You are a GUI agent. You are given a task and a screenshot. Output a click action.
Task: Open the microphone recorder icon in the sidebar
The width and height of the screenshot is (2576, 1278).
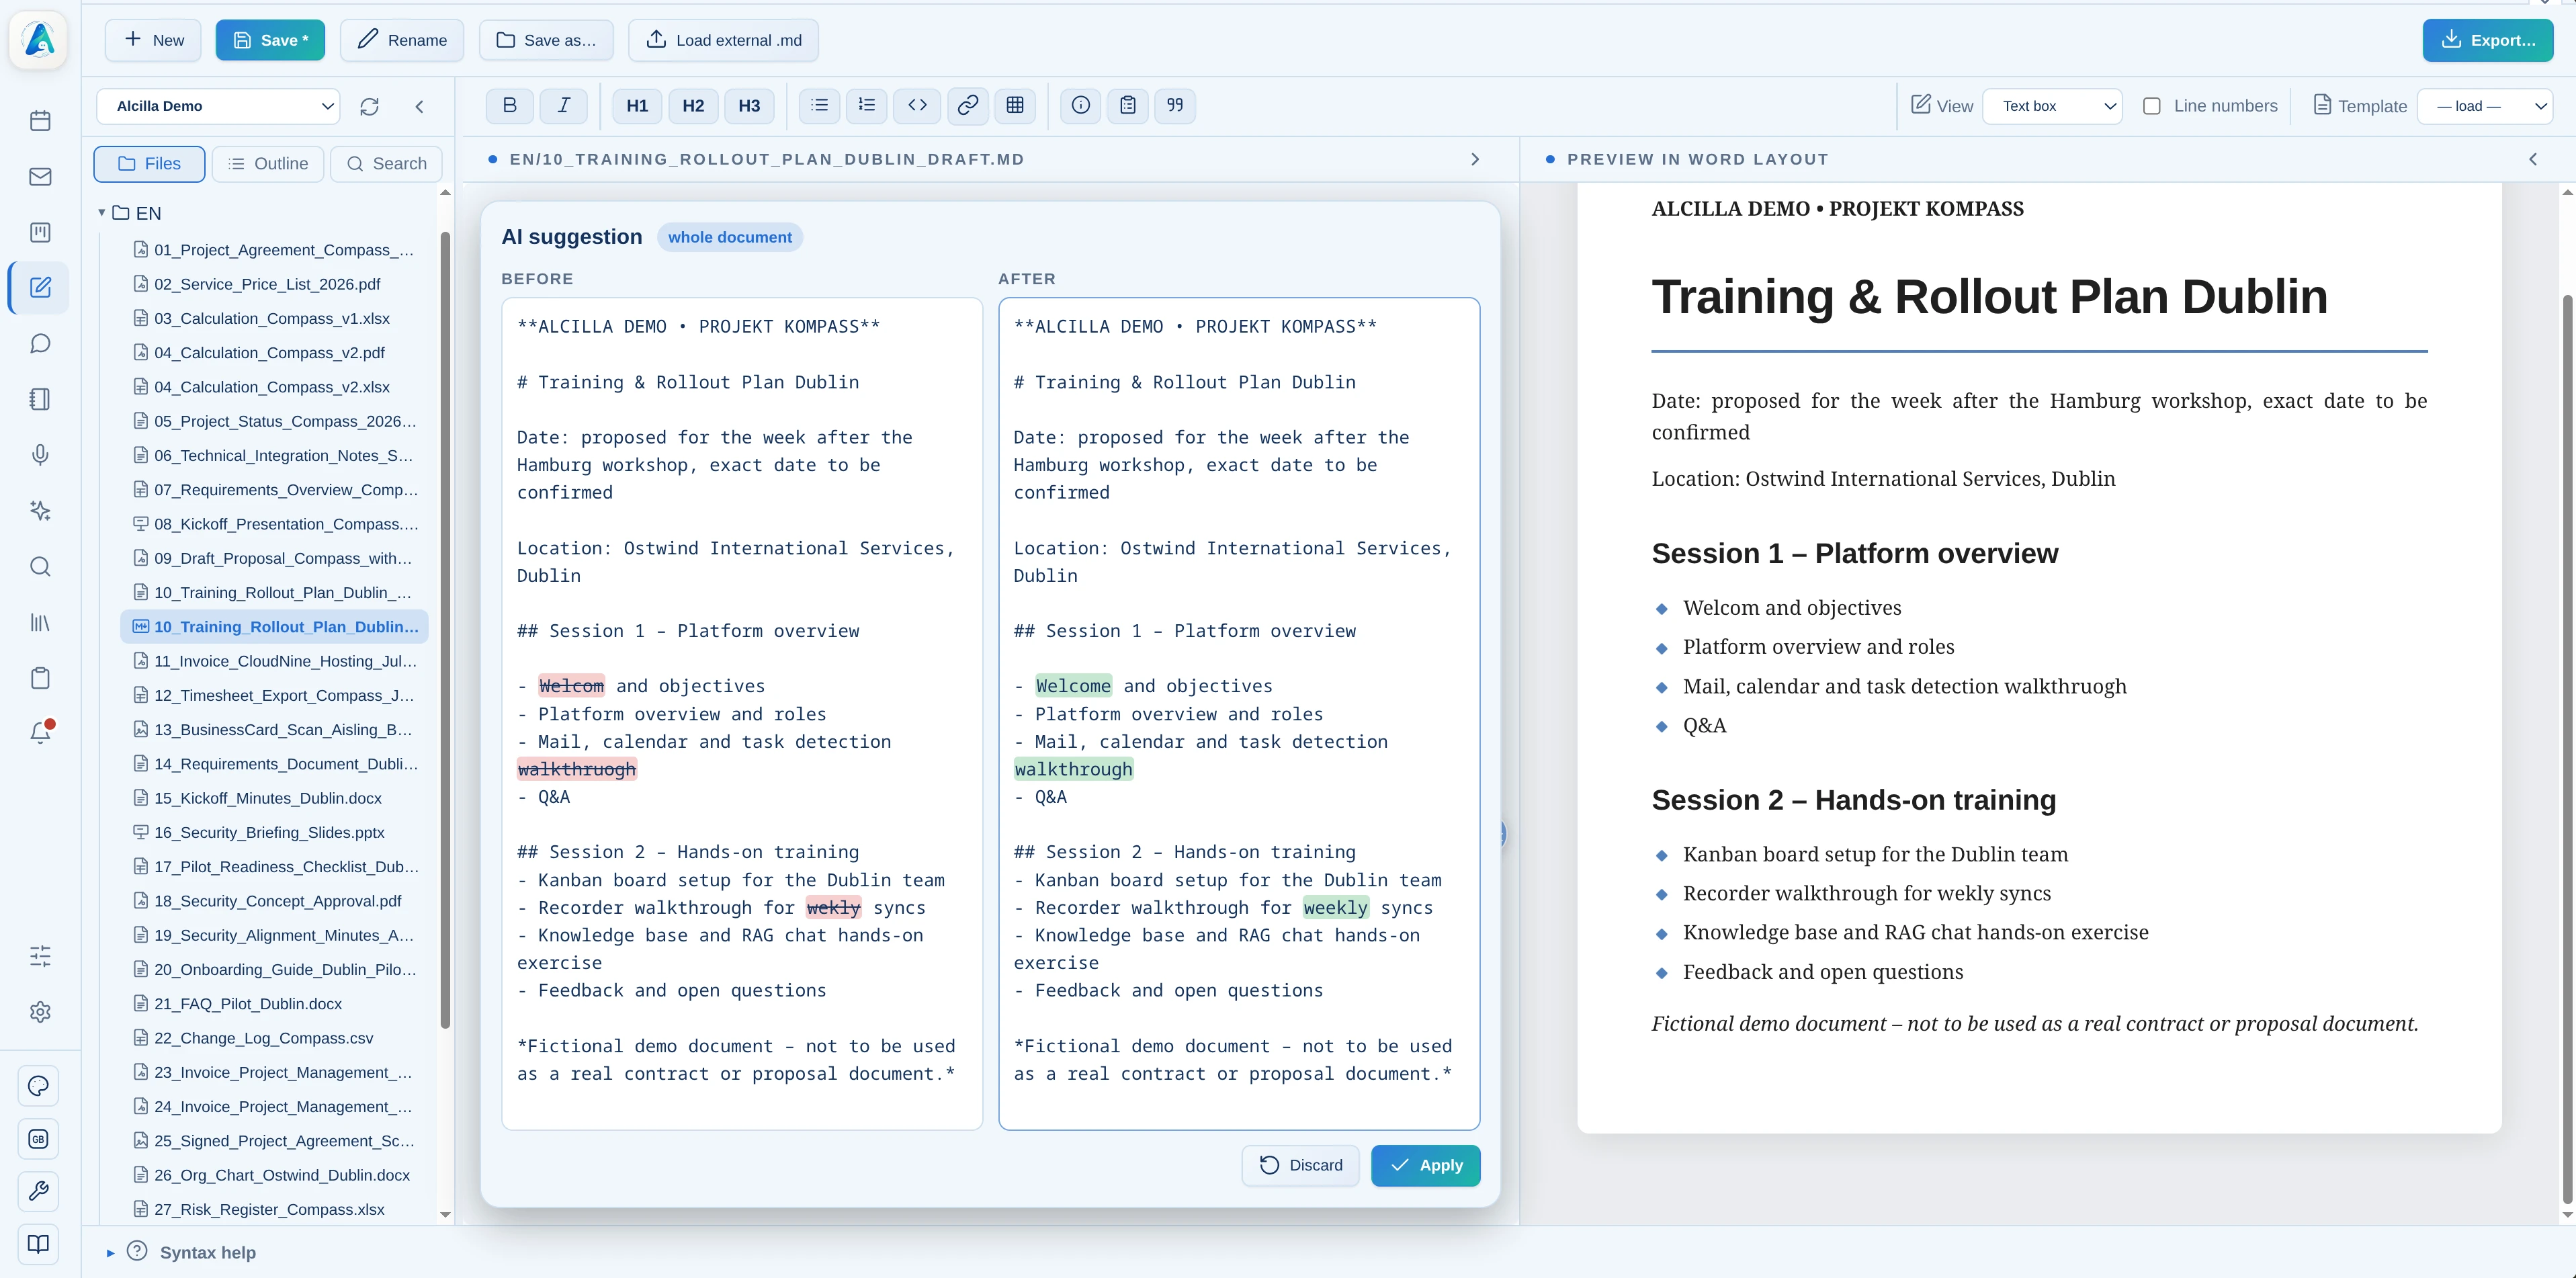tap(40, 455)
